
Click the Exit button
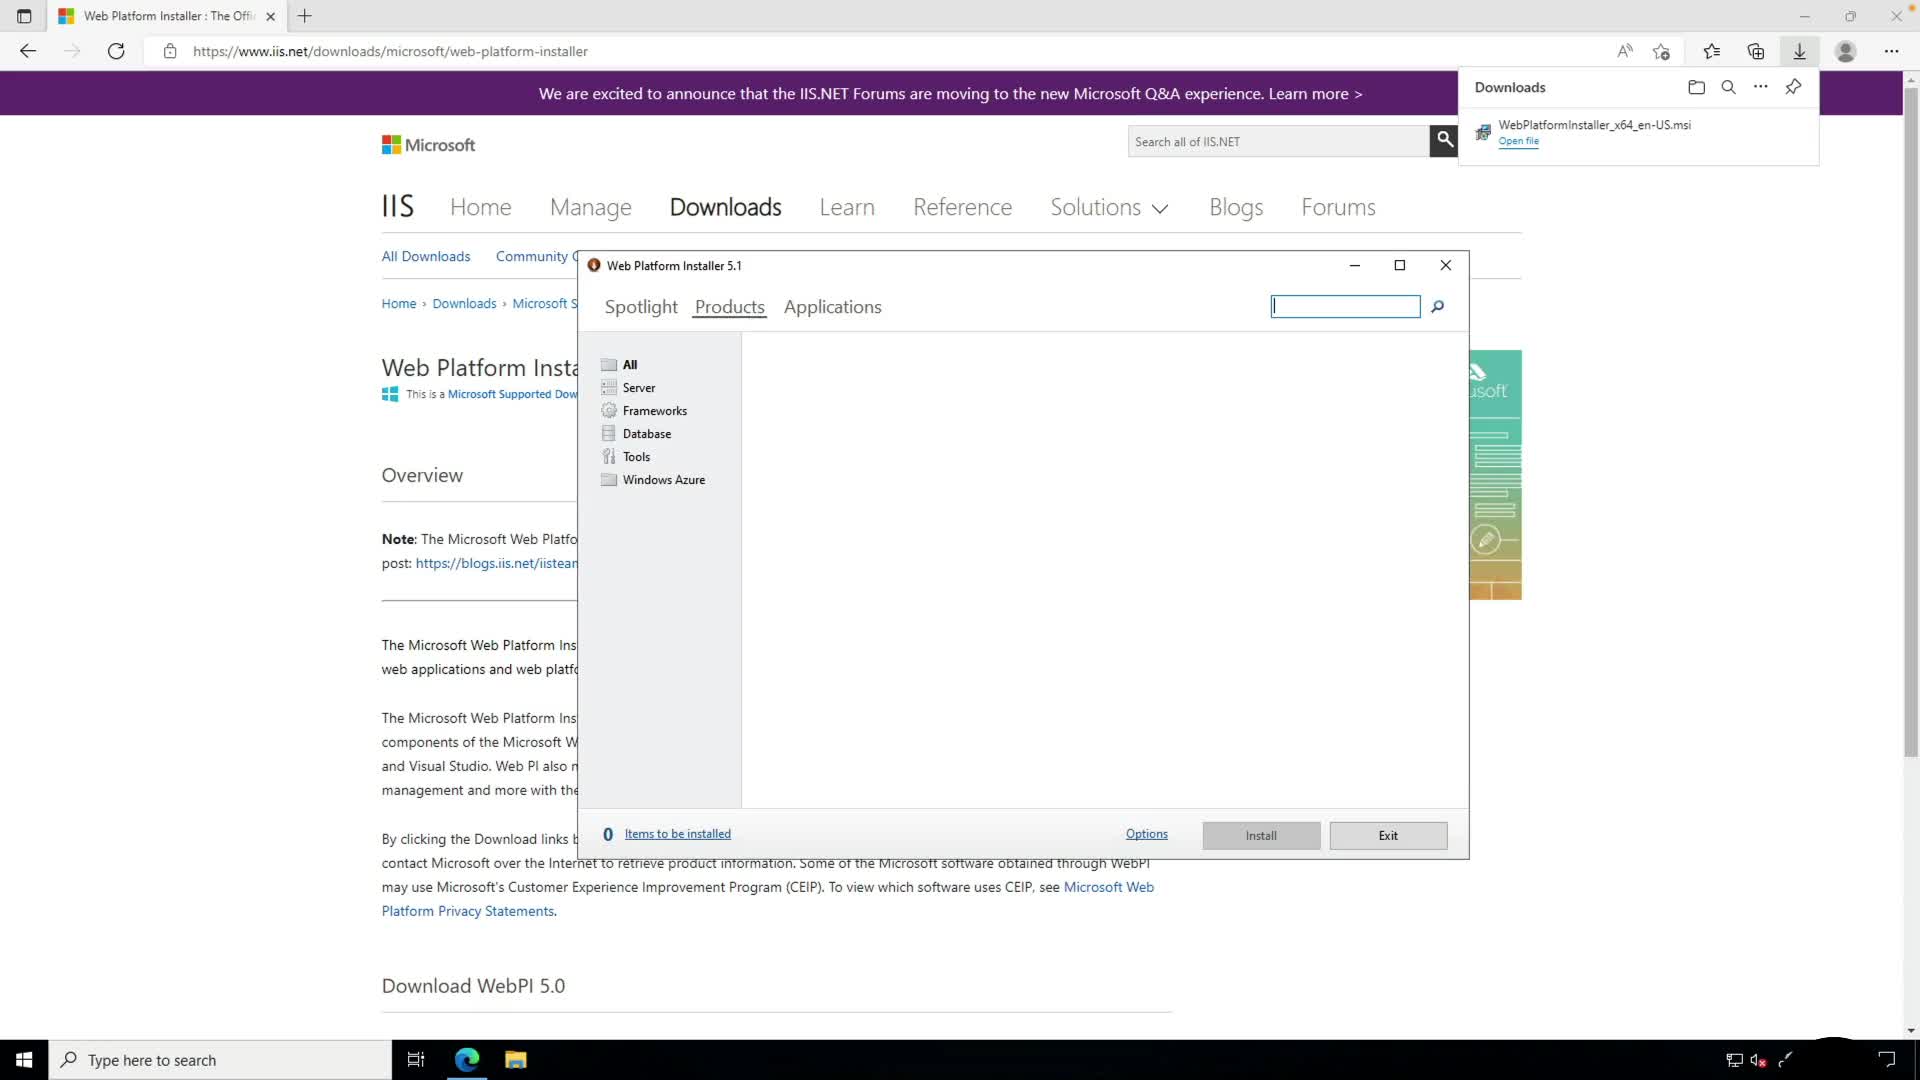pos(1388,836)
